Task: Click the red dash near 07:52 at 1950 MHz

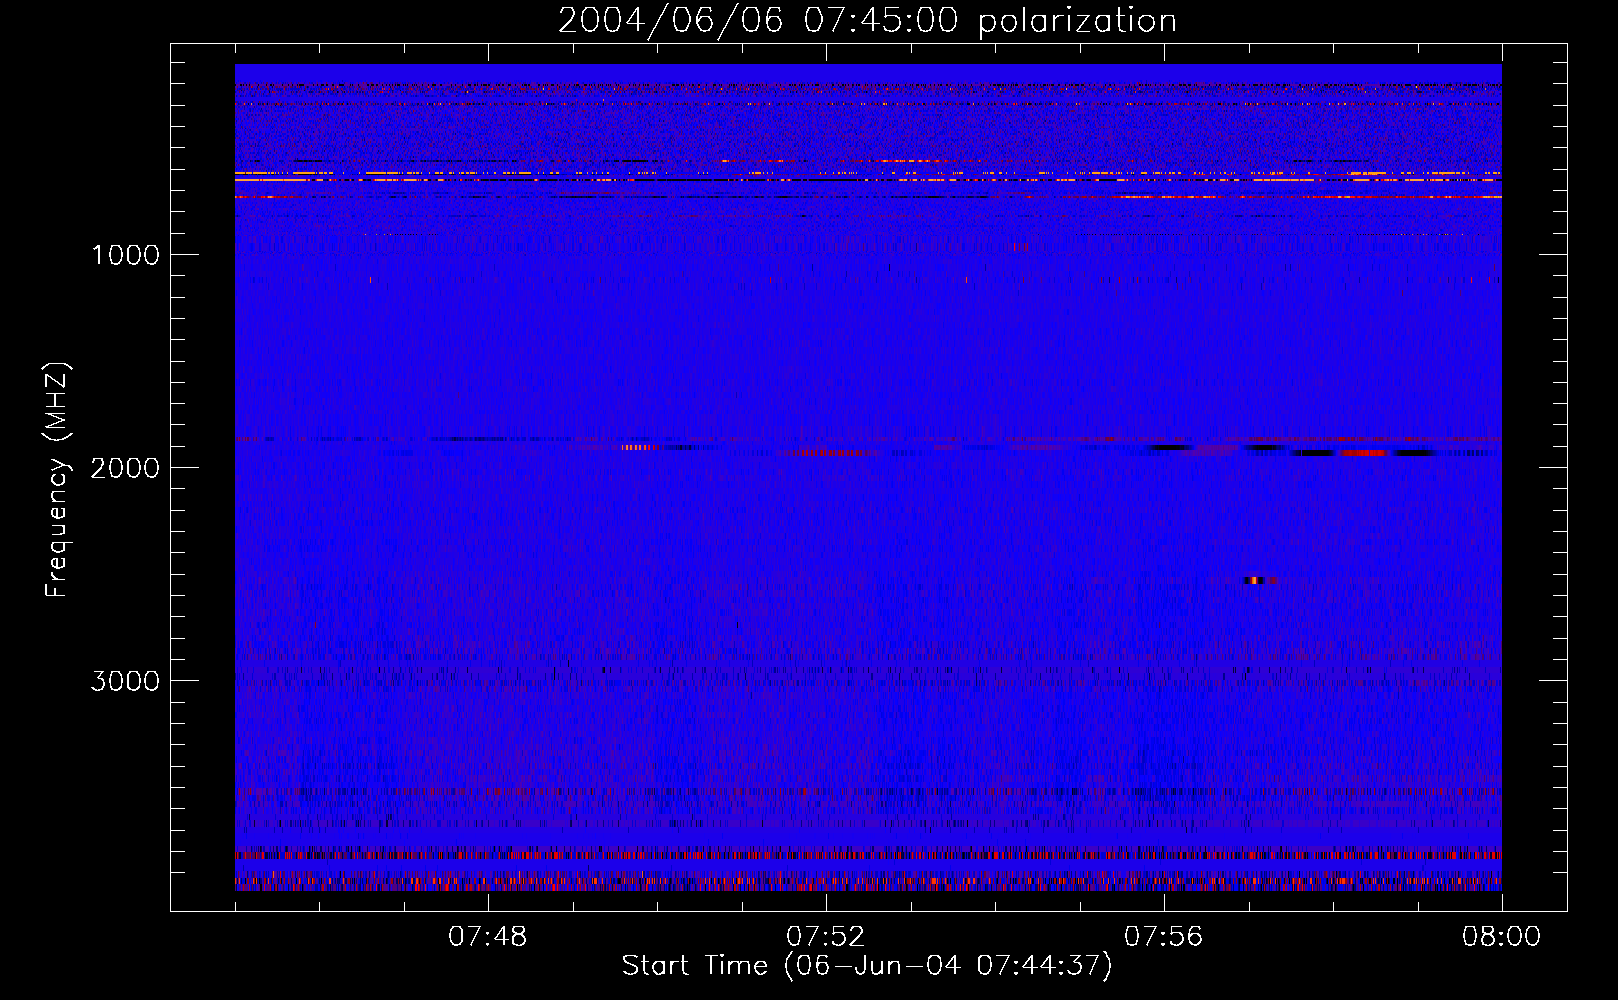Action: (828, 453)
